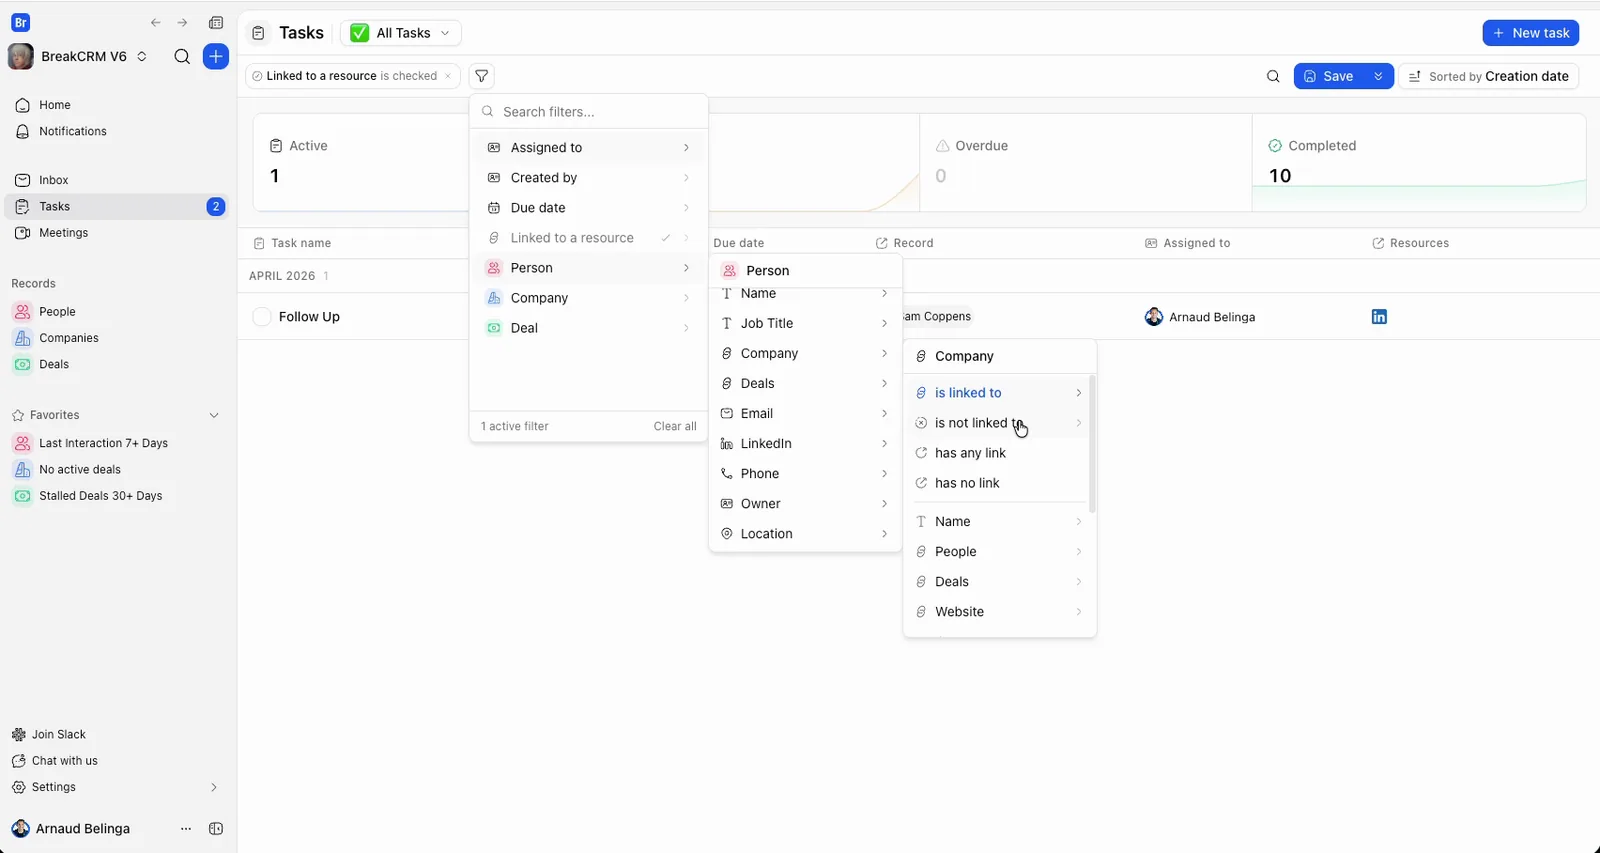1600x853 pixels.
Task: Open the 'Chat with us' link
Action: click(65, 761)
